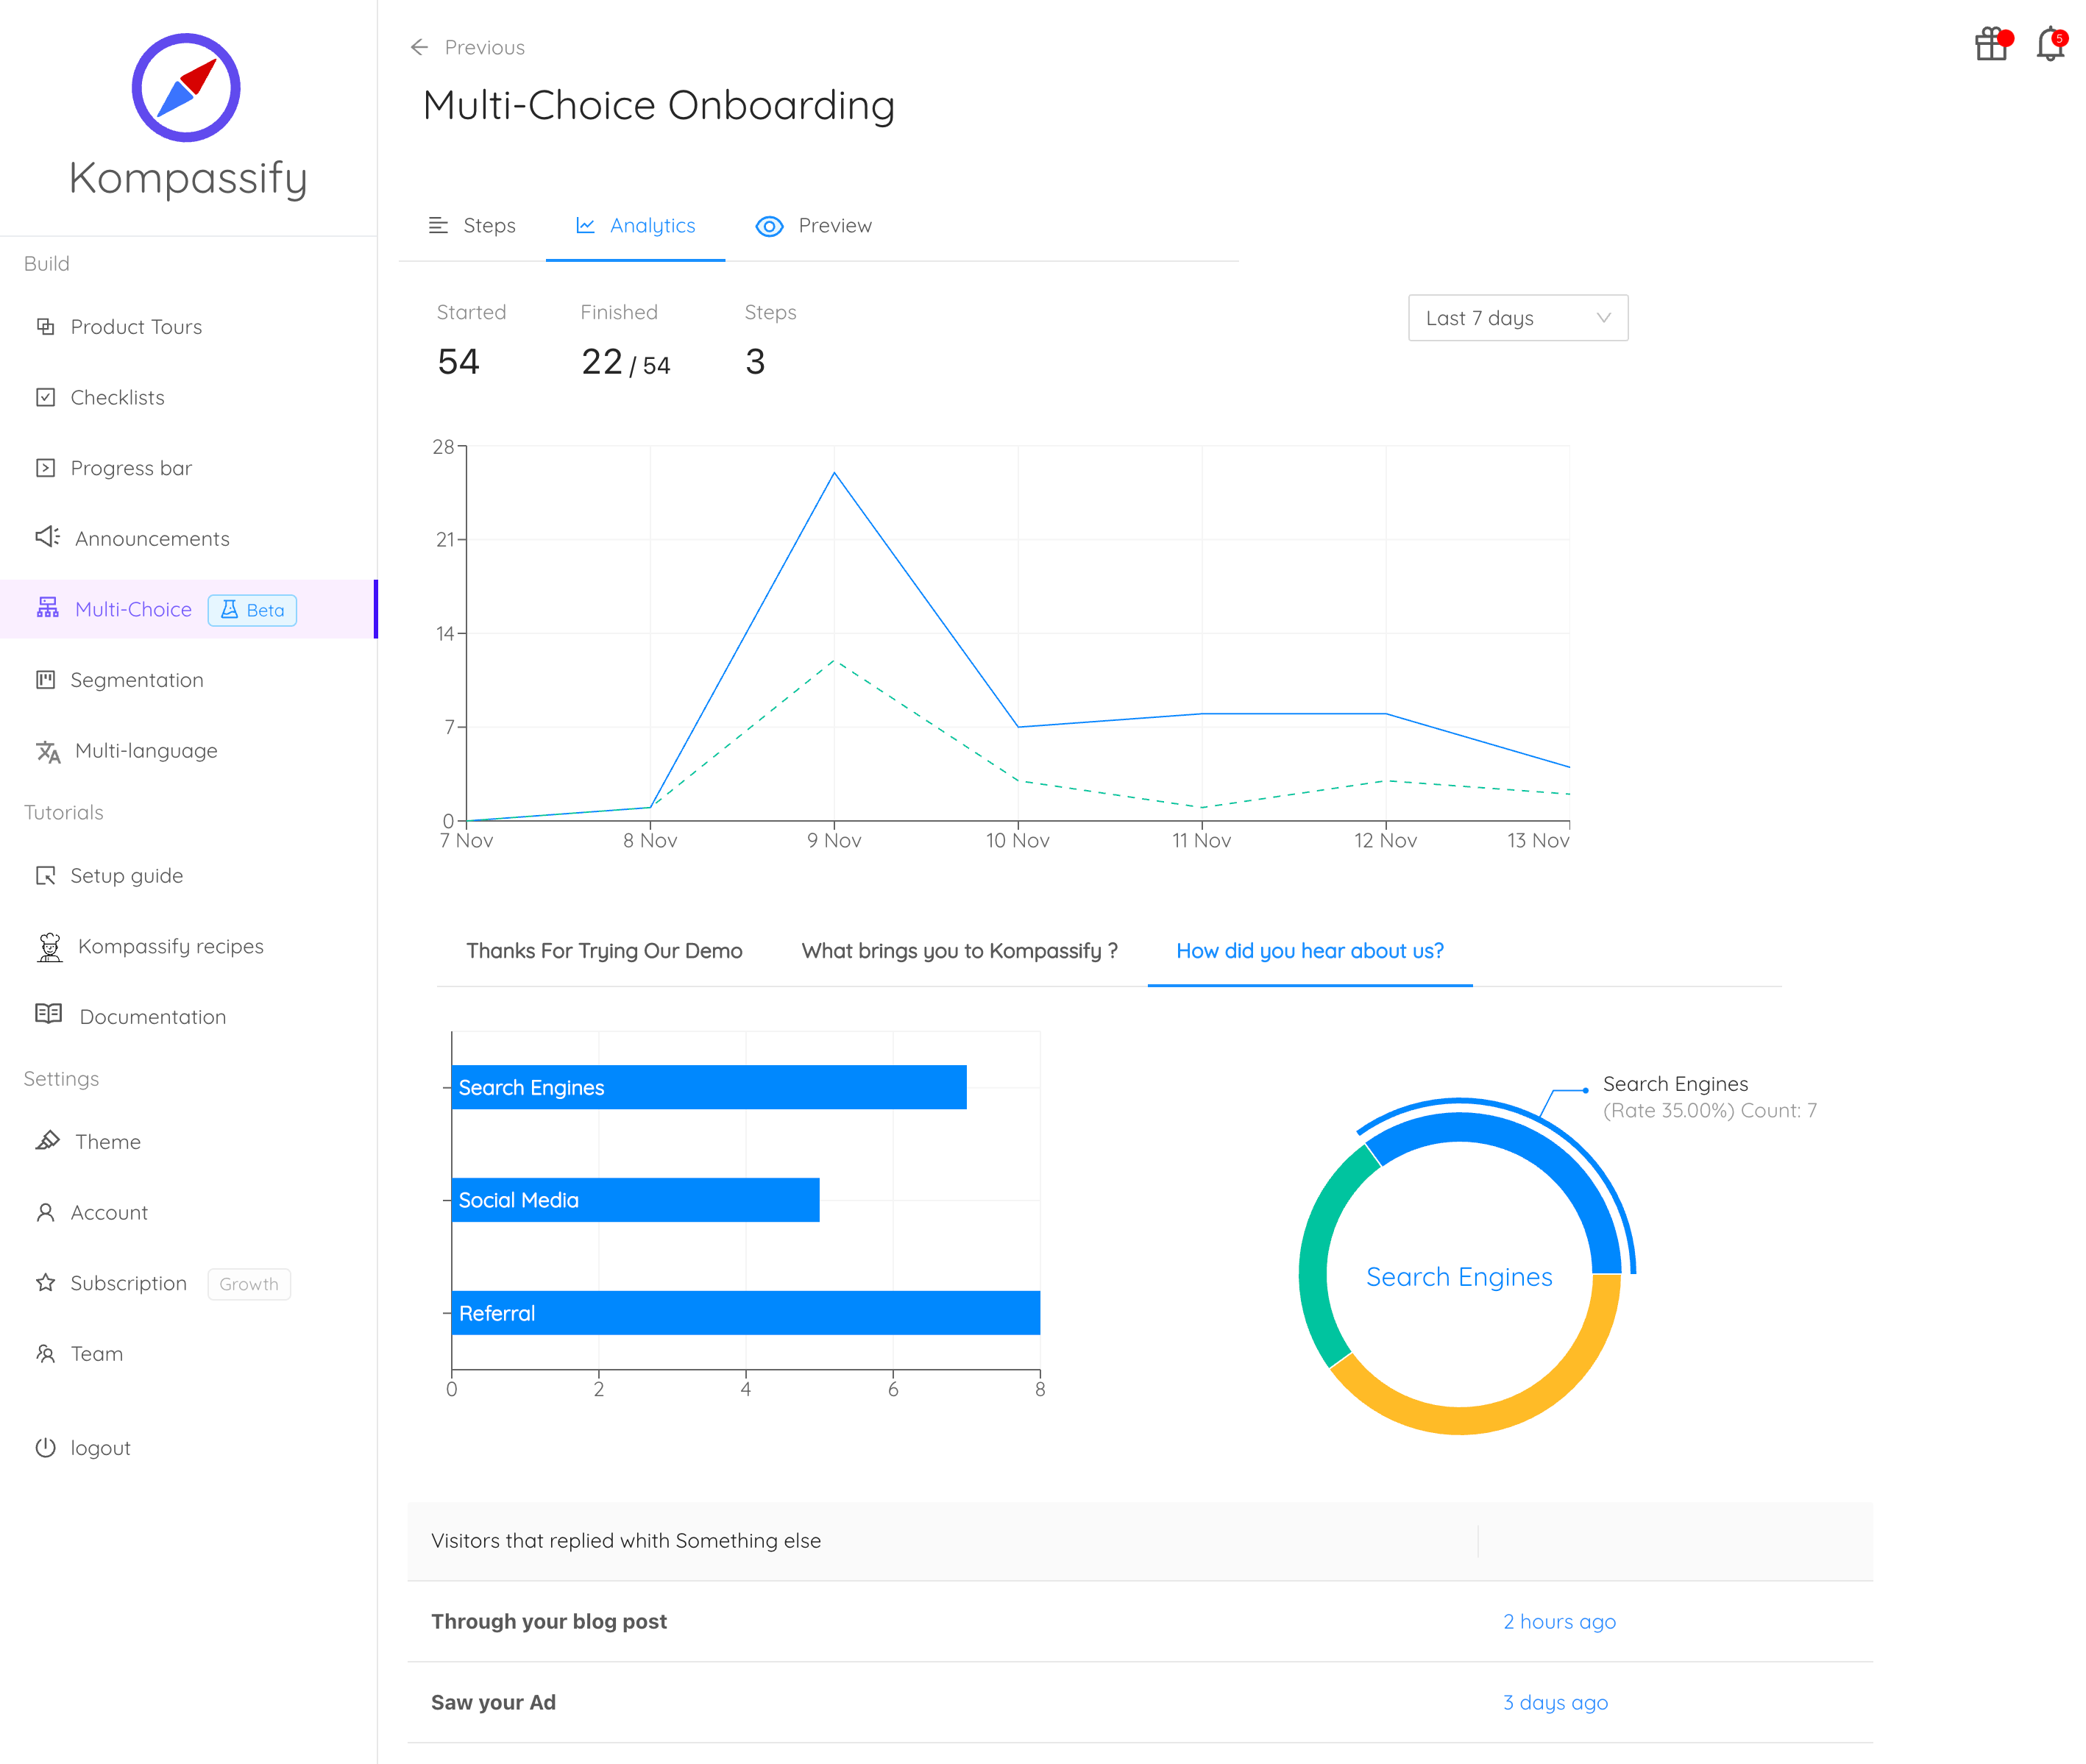The height and width of the screenshot is (1764, 2086).
Task: Click the 3 days ago timestamp
Action: pyautogui.click(x=1555, y=1703)
